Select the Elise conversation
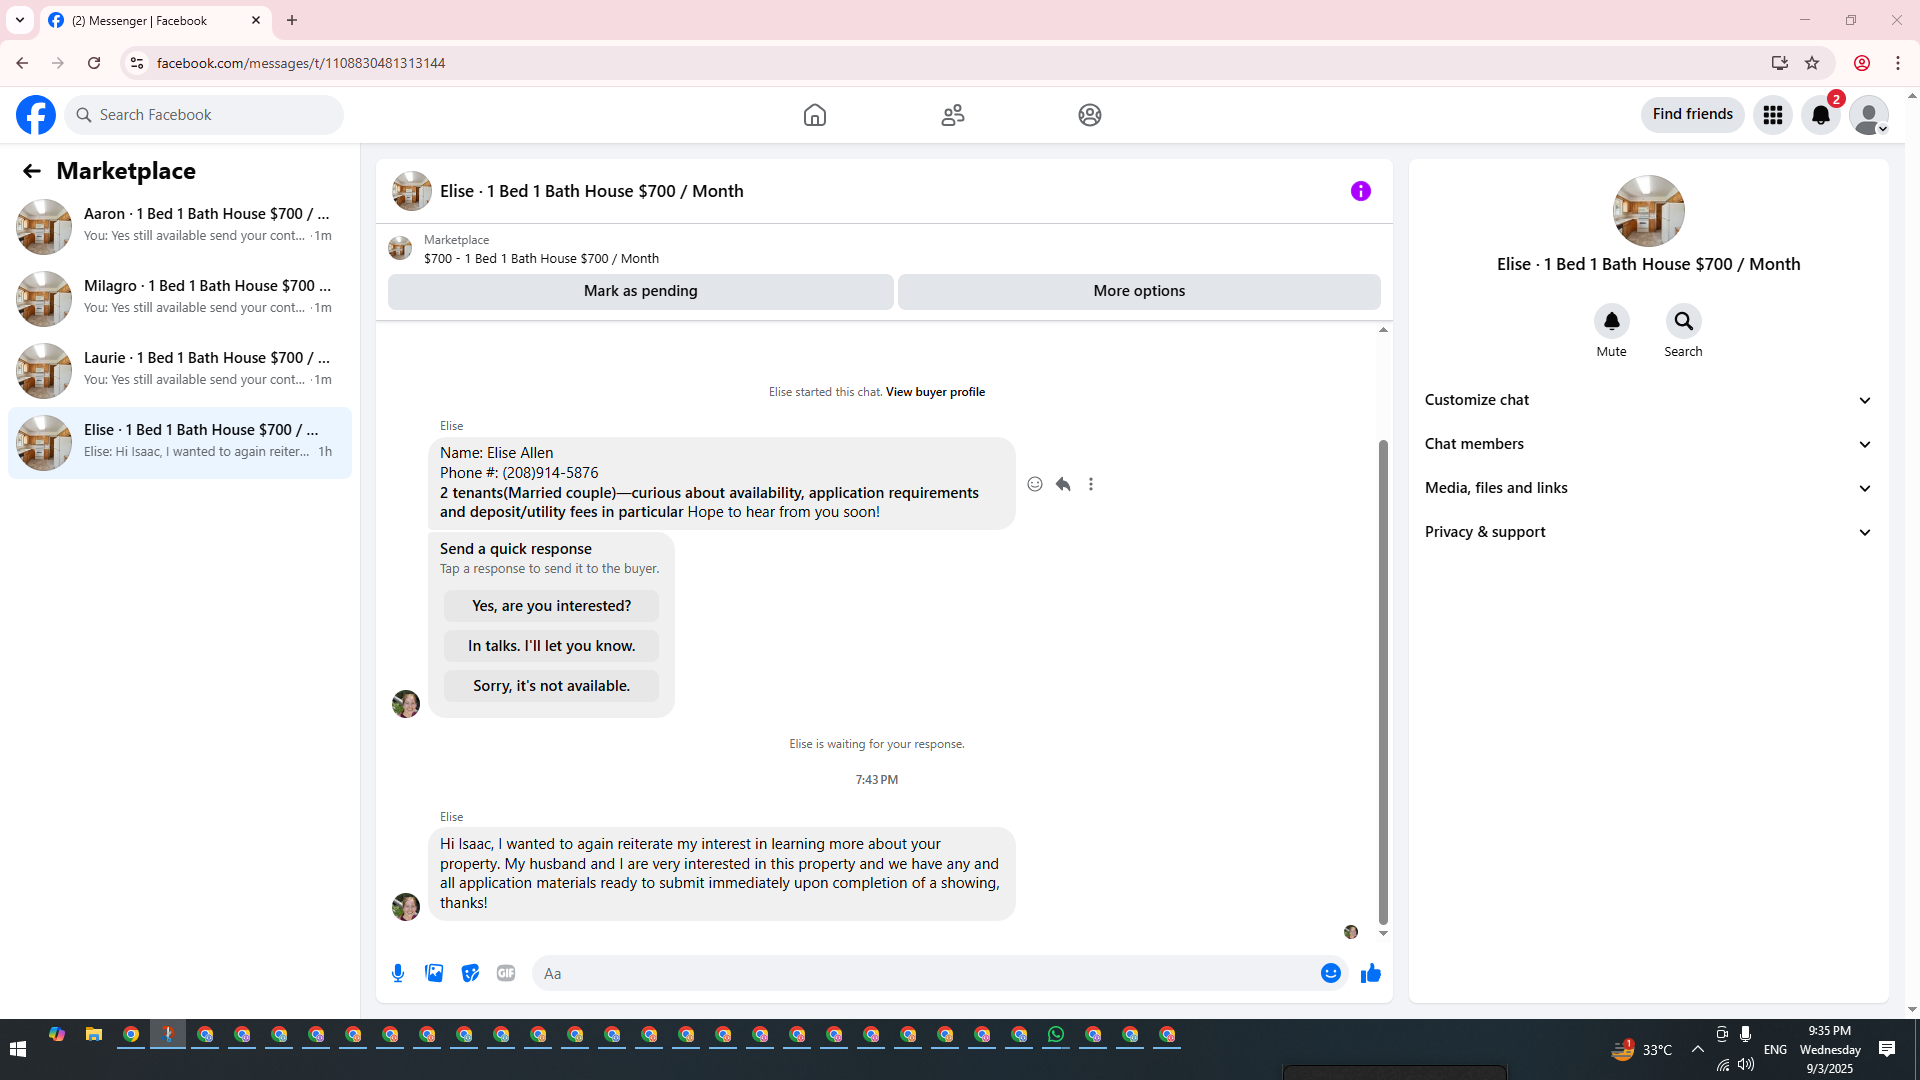 point(180,442)
